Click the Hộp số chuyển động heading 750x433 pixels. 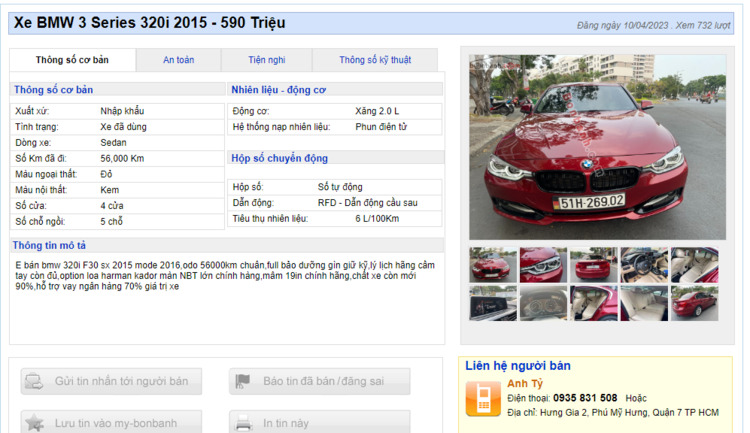point(279,158)
